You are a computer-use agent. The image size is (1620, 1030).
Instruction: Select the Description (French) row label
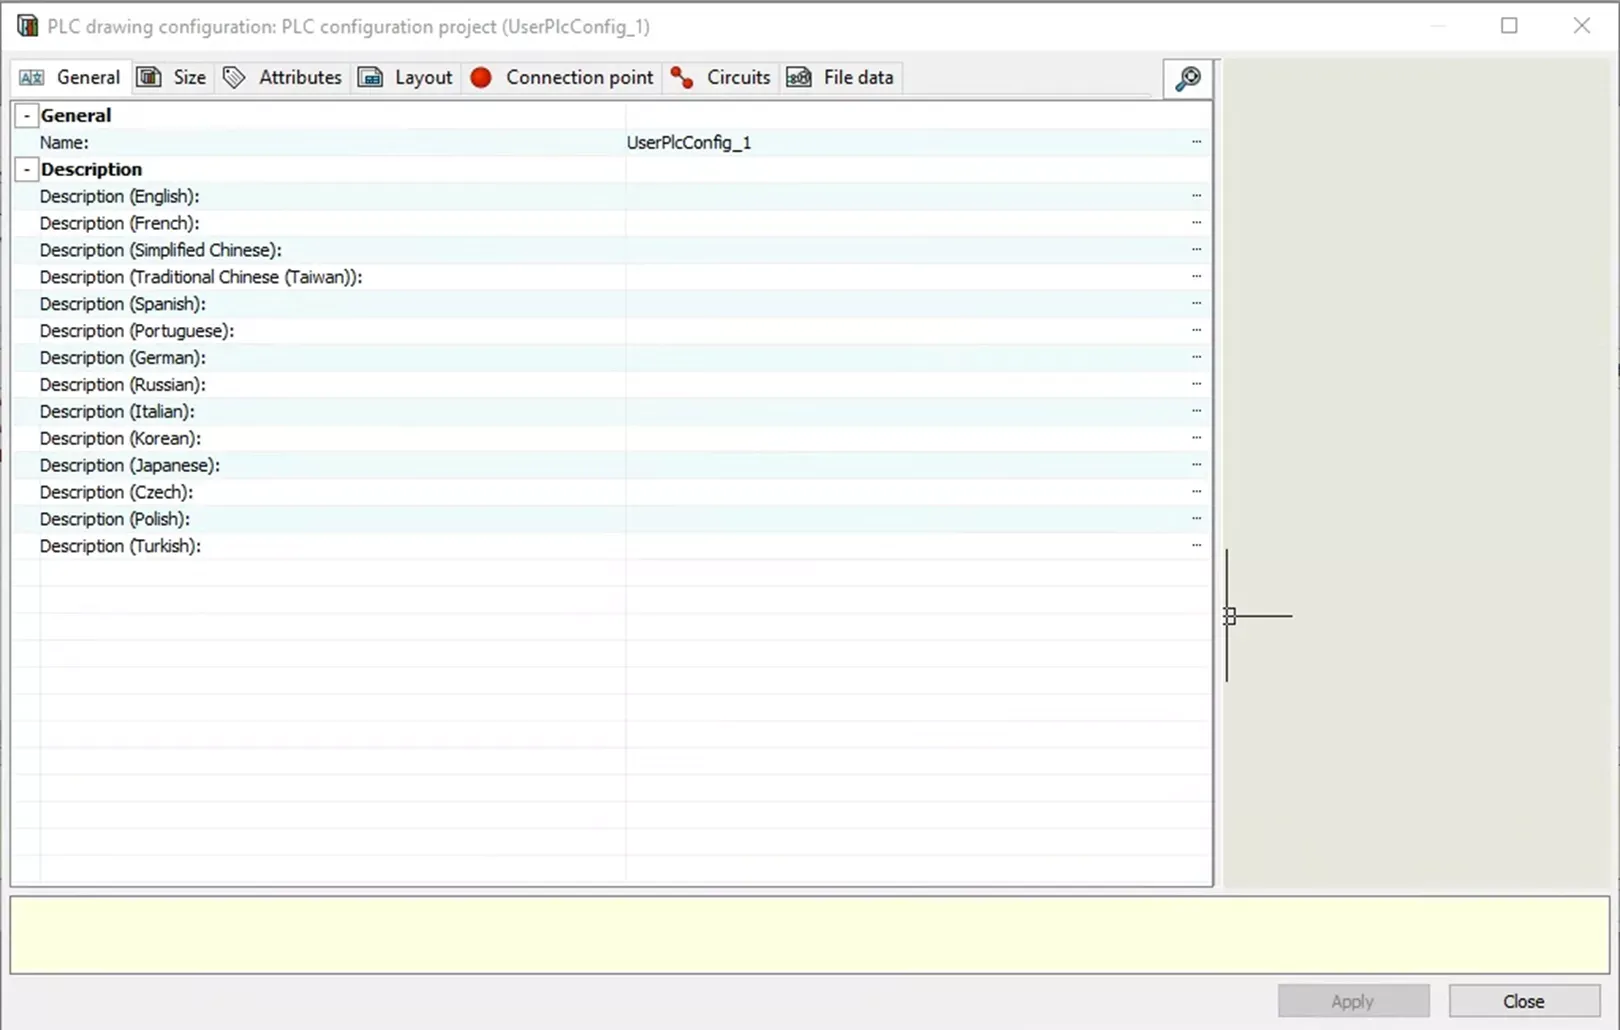coord(120,224)
